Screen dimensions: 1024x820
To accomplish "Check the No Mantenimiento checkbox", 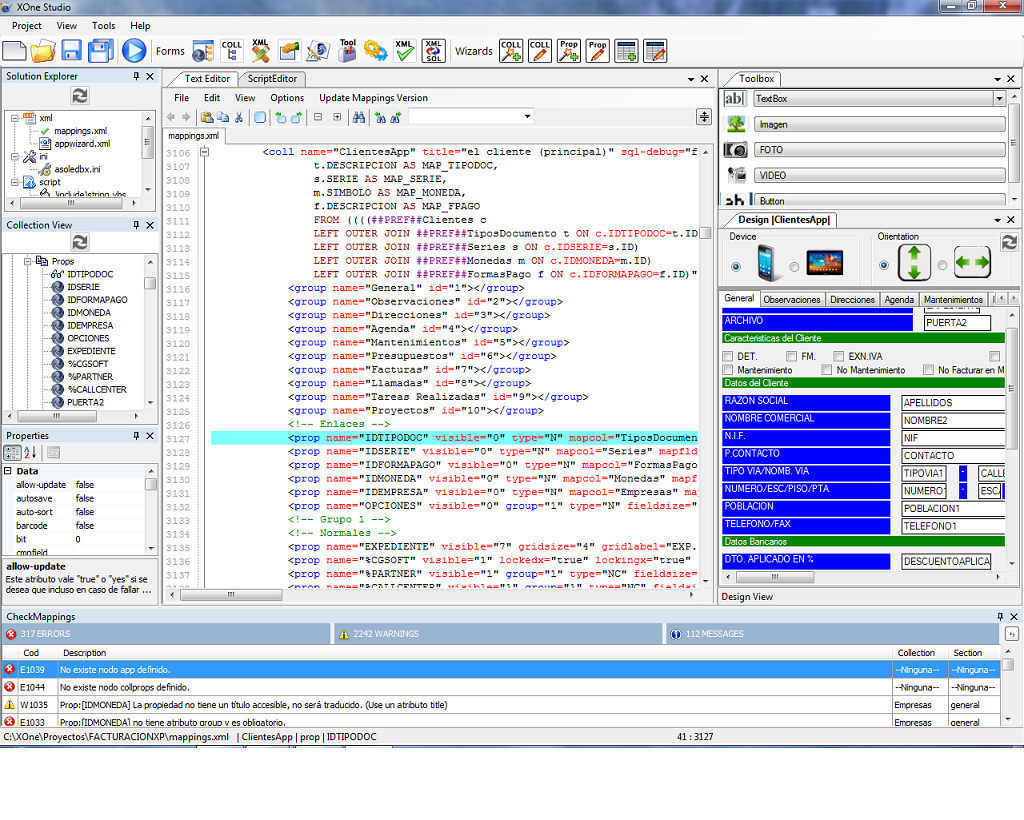I will pyautogui.click(x=827, y=370).
